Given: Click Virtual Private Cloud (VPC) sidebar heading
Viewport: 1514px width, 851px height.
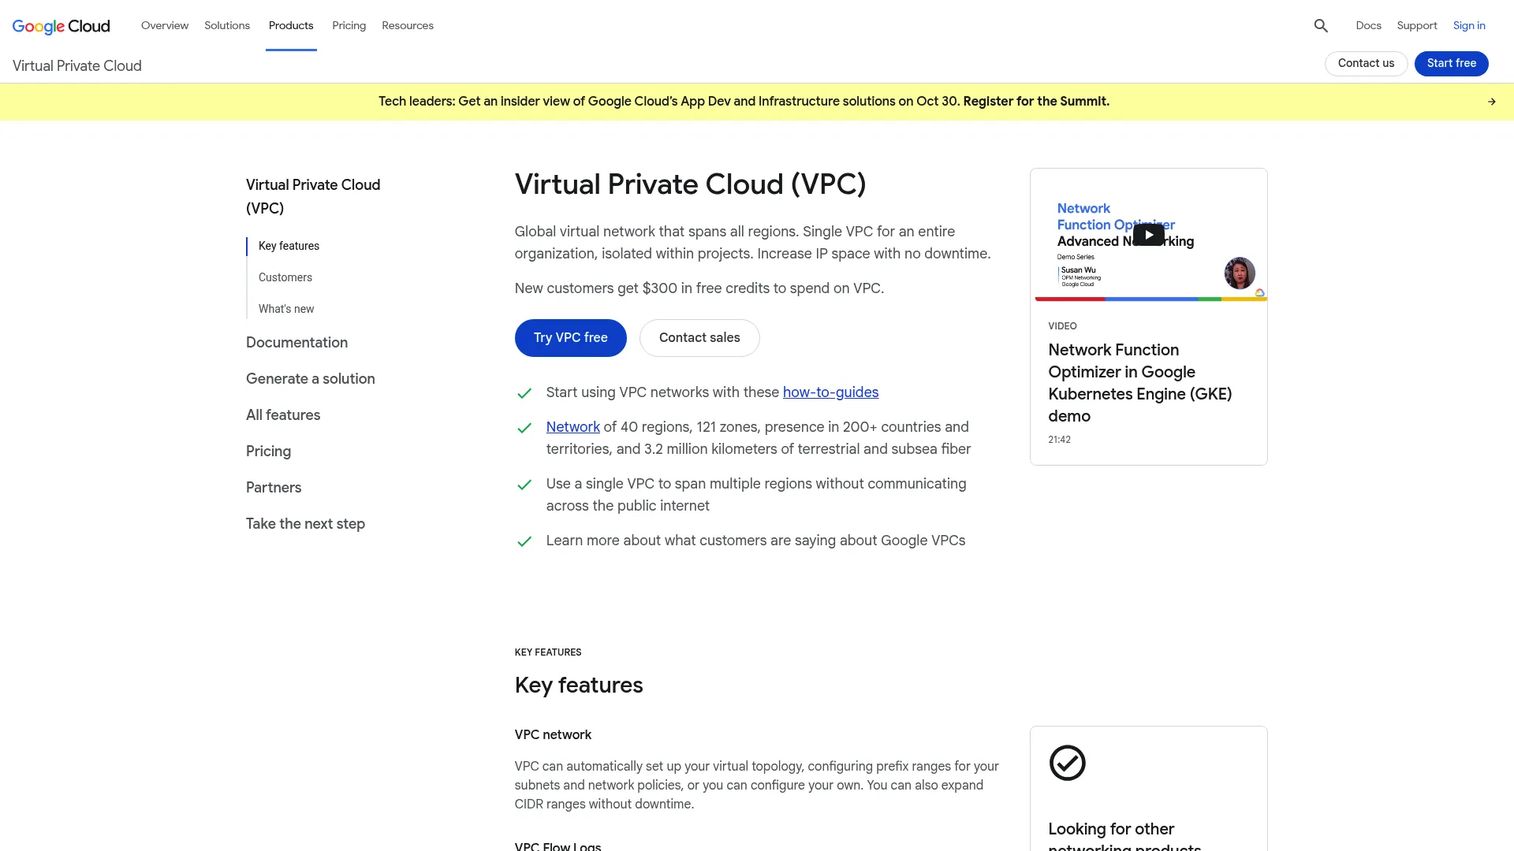Looking at the screenshot, I should [x=313, y=197].
